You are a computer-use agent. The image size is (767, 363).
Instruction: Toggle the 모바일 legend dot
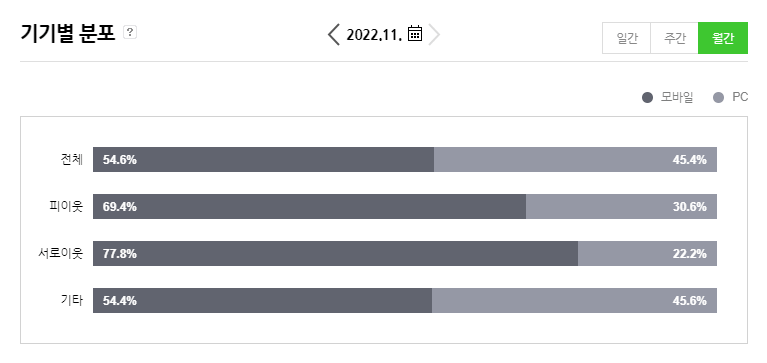pos(647,98)
